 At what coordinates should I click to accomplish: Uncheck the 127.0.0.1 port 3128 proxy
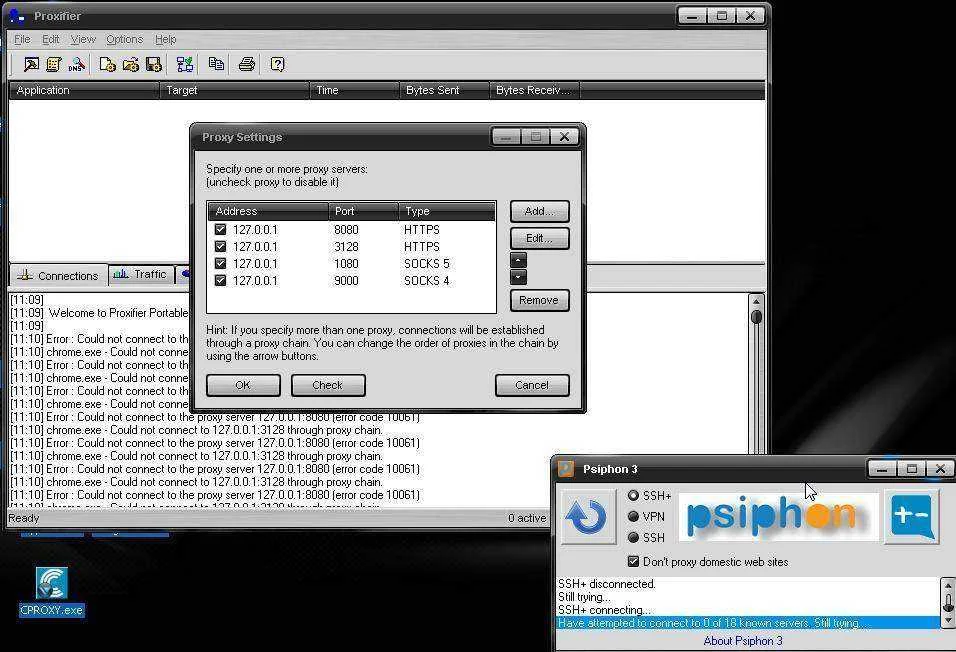pyautogui.click(x=220, y=246)
